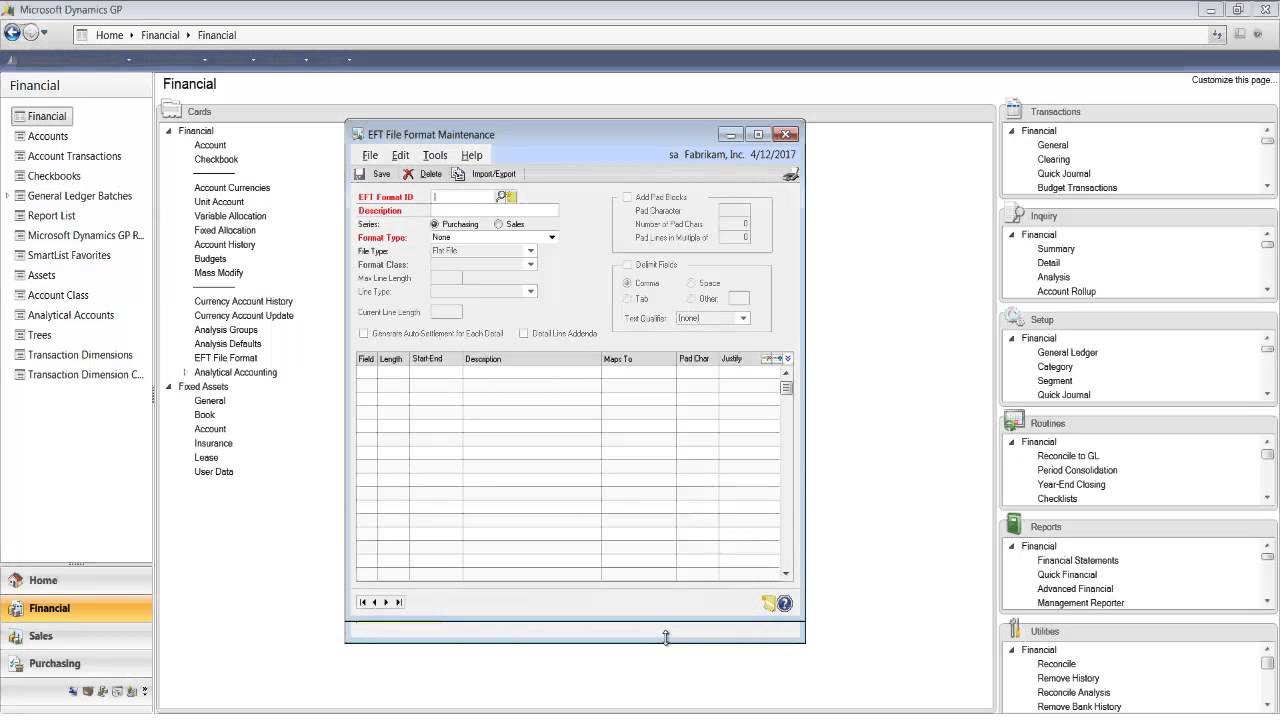
Task: Click the Save toolbar button
Action: tap(372, 174)
